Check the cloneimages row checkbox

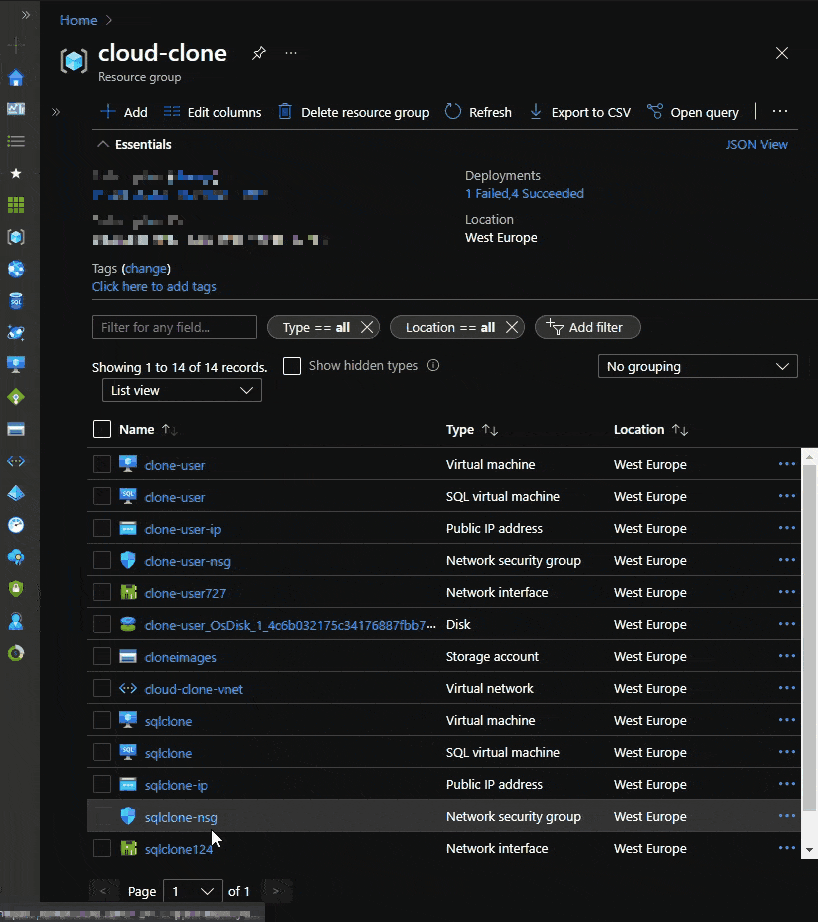102,656
